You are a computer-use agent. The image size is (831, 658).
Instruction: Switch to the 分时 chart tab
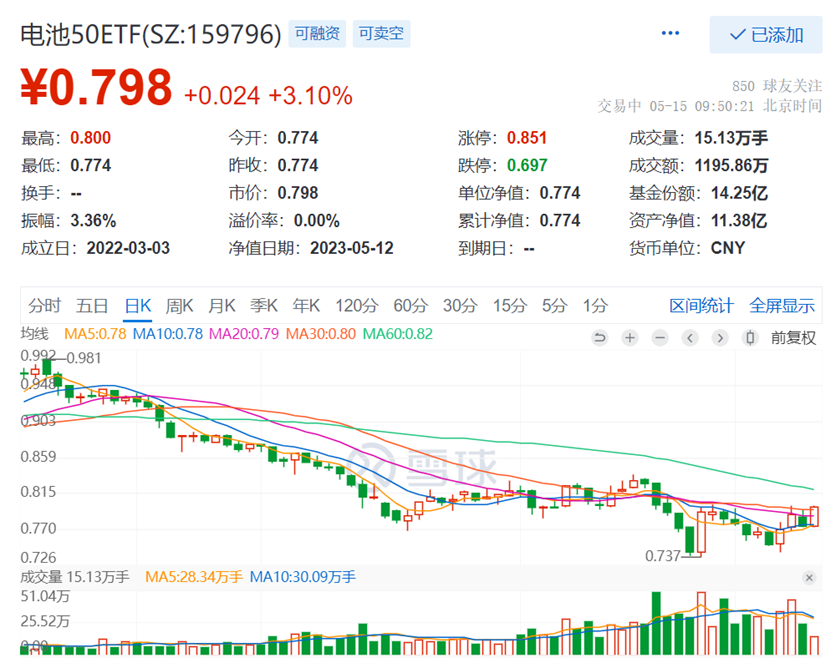(45, 306)
